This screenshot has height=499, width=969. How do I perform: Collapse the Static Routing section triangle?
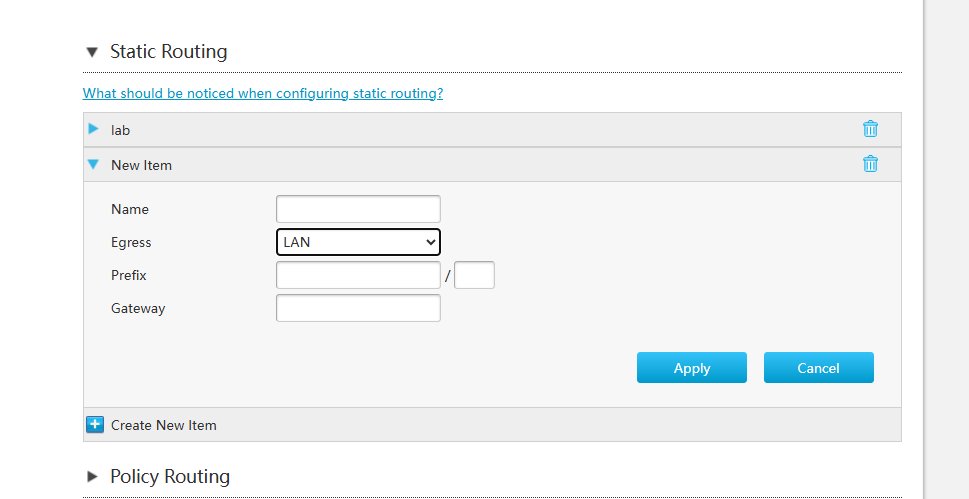92,52
